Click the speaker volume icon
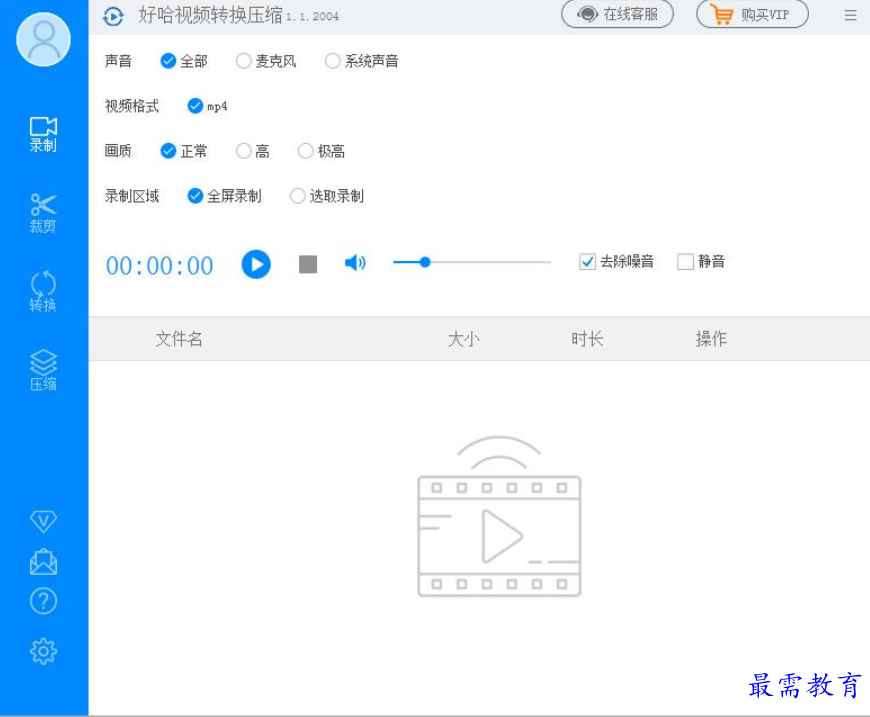870x717 pixels. [355, 263]
